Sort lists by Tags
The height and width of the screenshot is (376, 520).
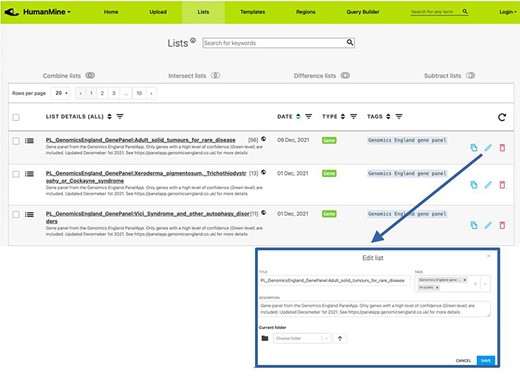[x=388, y=116]
